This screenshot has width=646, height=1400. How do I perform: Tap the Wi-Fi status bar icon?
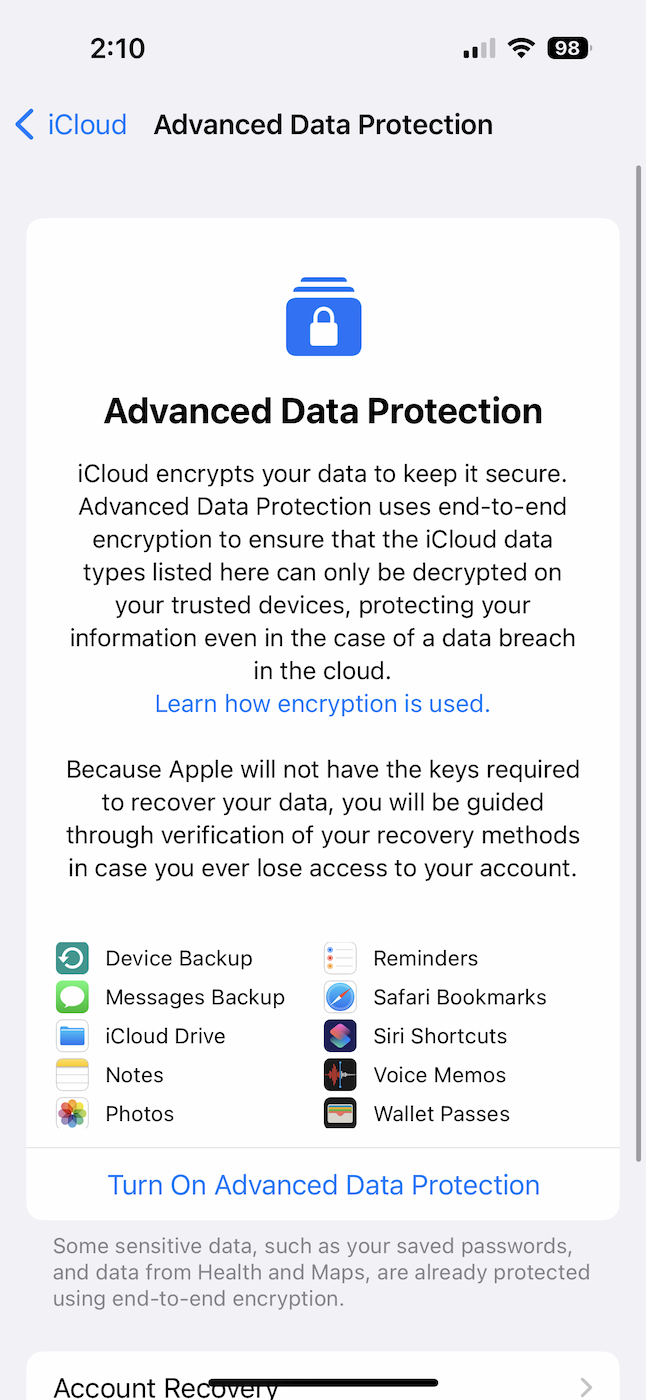[x=521, y=47]
